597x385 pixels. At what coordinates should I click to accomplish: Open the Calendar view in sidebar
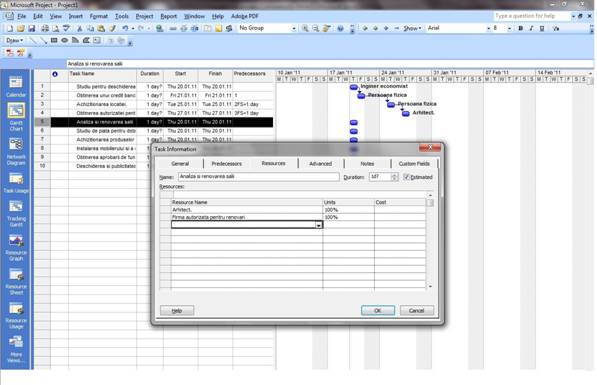coord(16,86)
